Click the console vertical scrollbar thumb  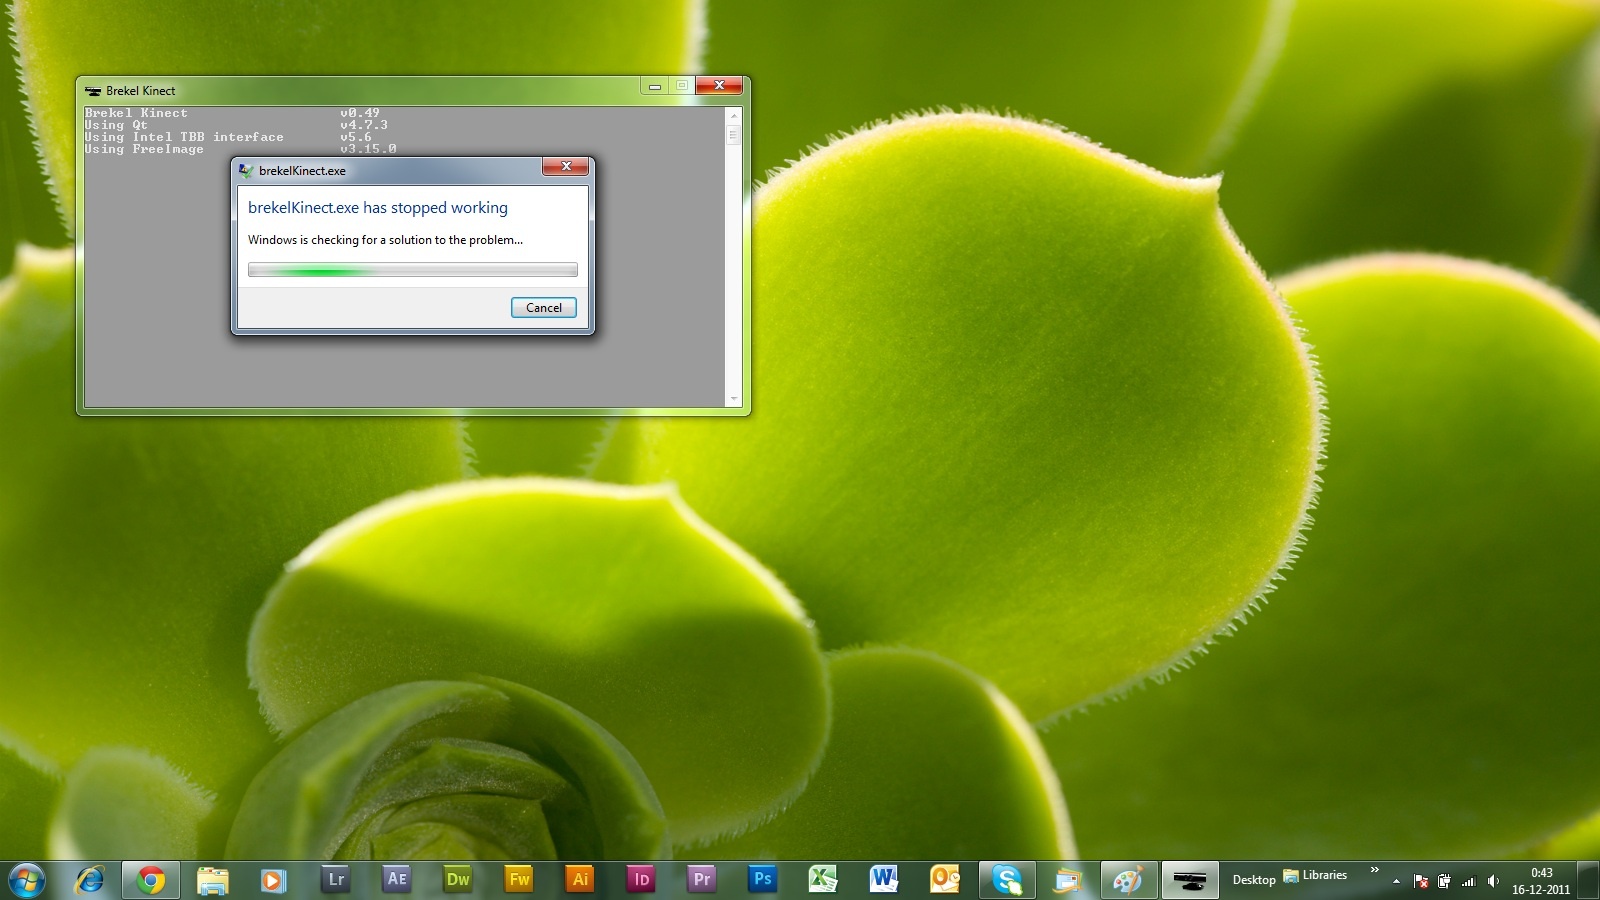tap(734, 134)
